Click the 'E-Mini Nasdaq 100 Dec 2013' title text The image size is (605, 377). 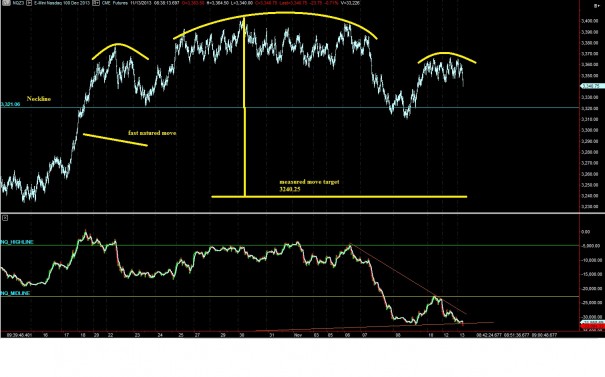pyautogui.click(x=62, y=3)
